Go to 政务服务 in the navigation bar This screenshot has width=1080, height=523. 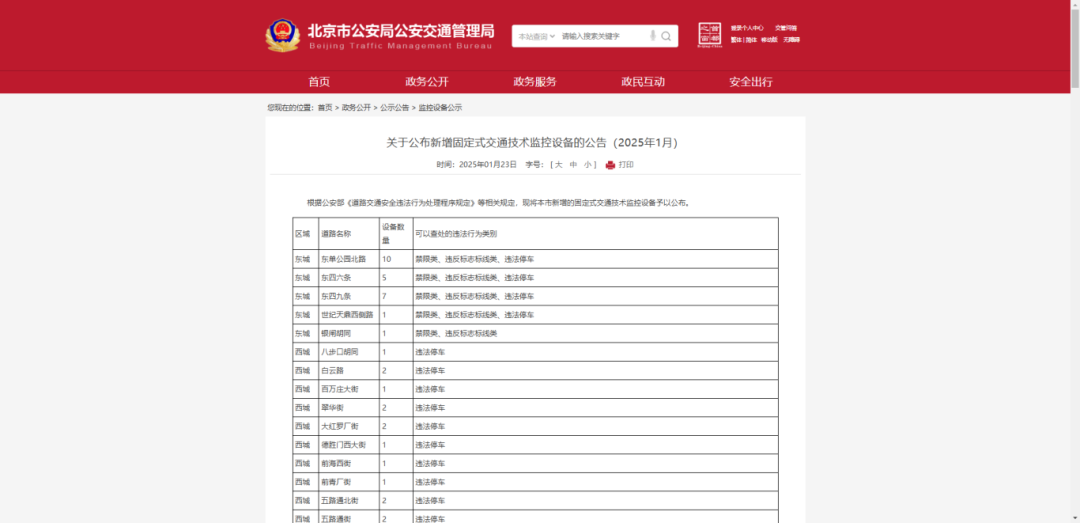pos(535,82)
